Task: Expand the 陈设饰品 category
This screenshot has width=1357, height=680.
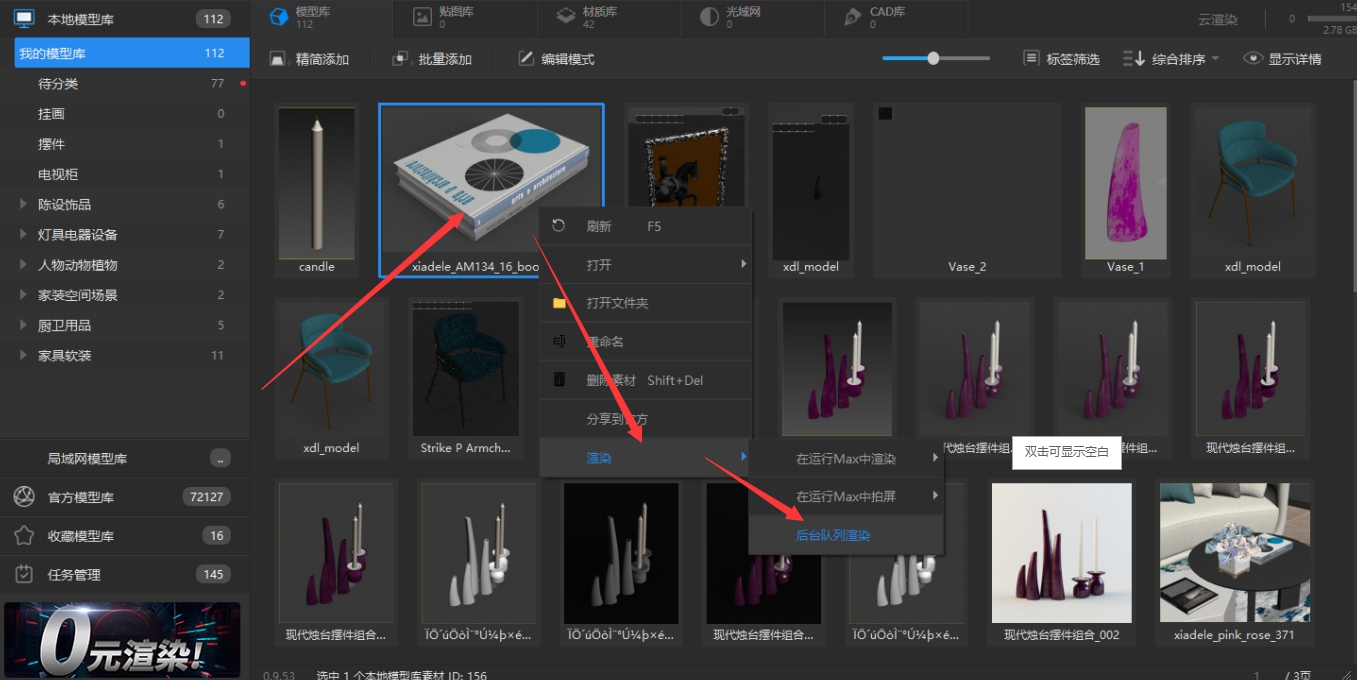Action: [x=24, y=204]
